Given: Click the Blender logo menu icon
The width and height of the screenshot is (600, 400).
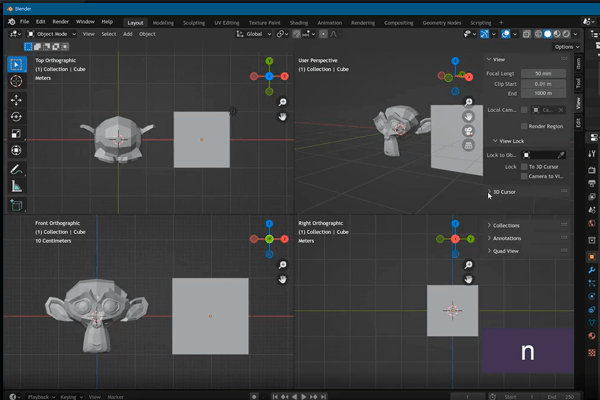Looking at the screenshot, I should (x=11, y=22).
